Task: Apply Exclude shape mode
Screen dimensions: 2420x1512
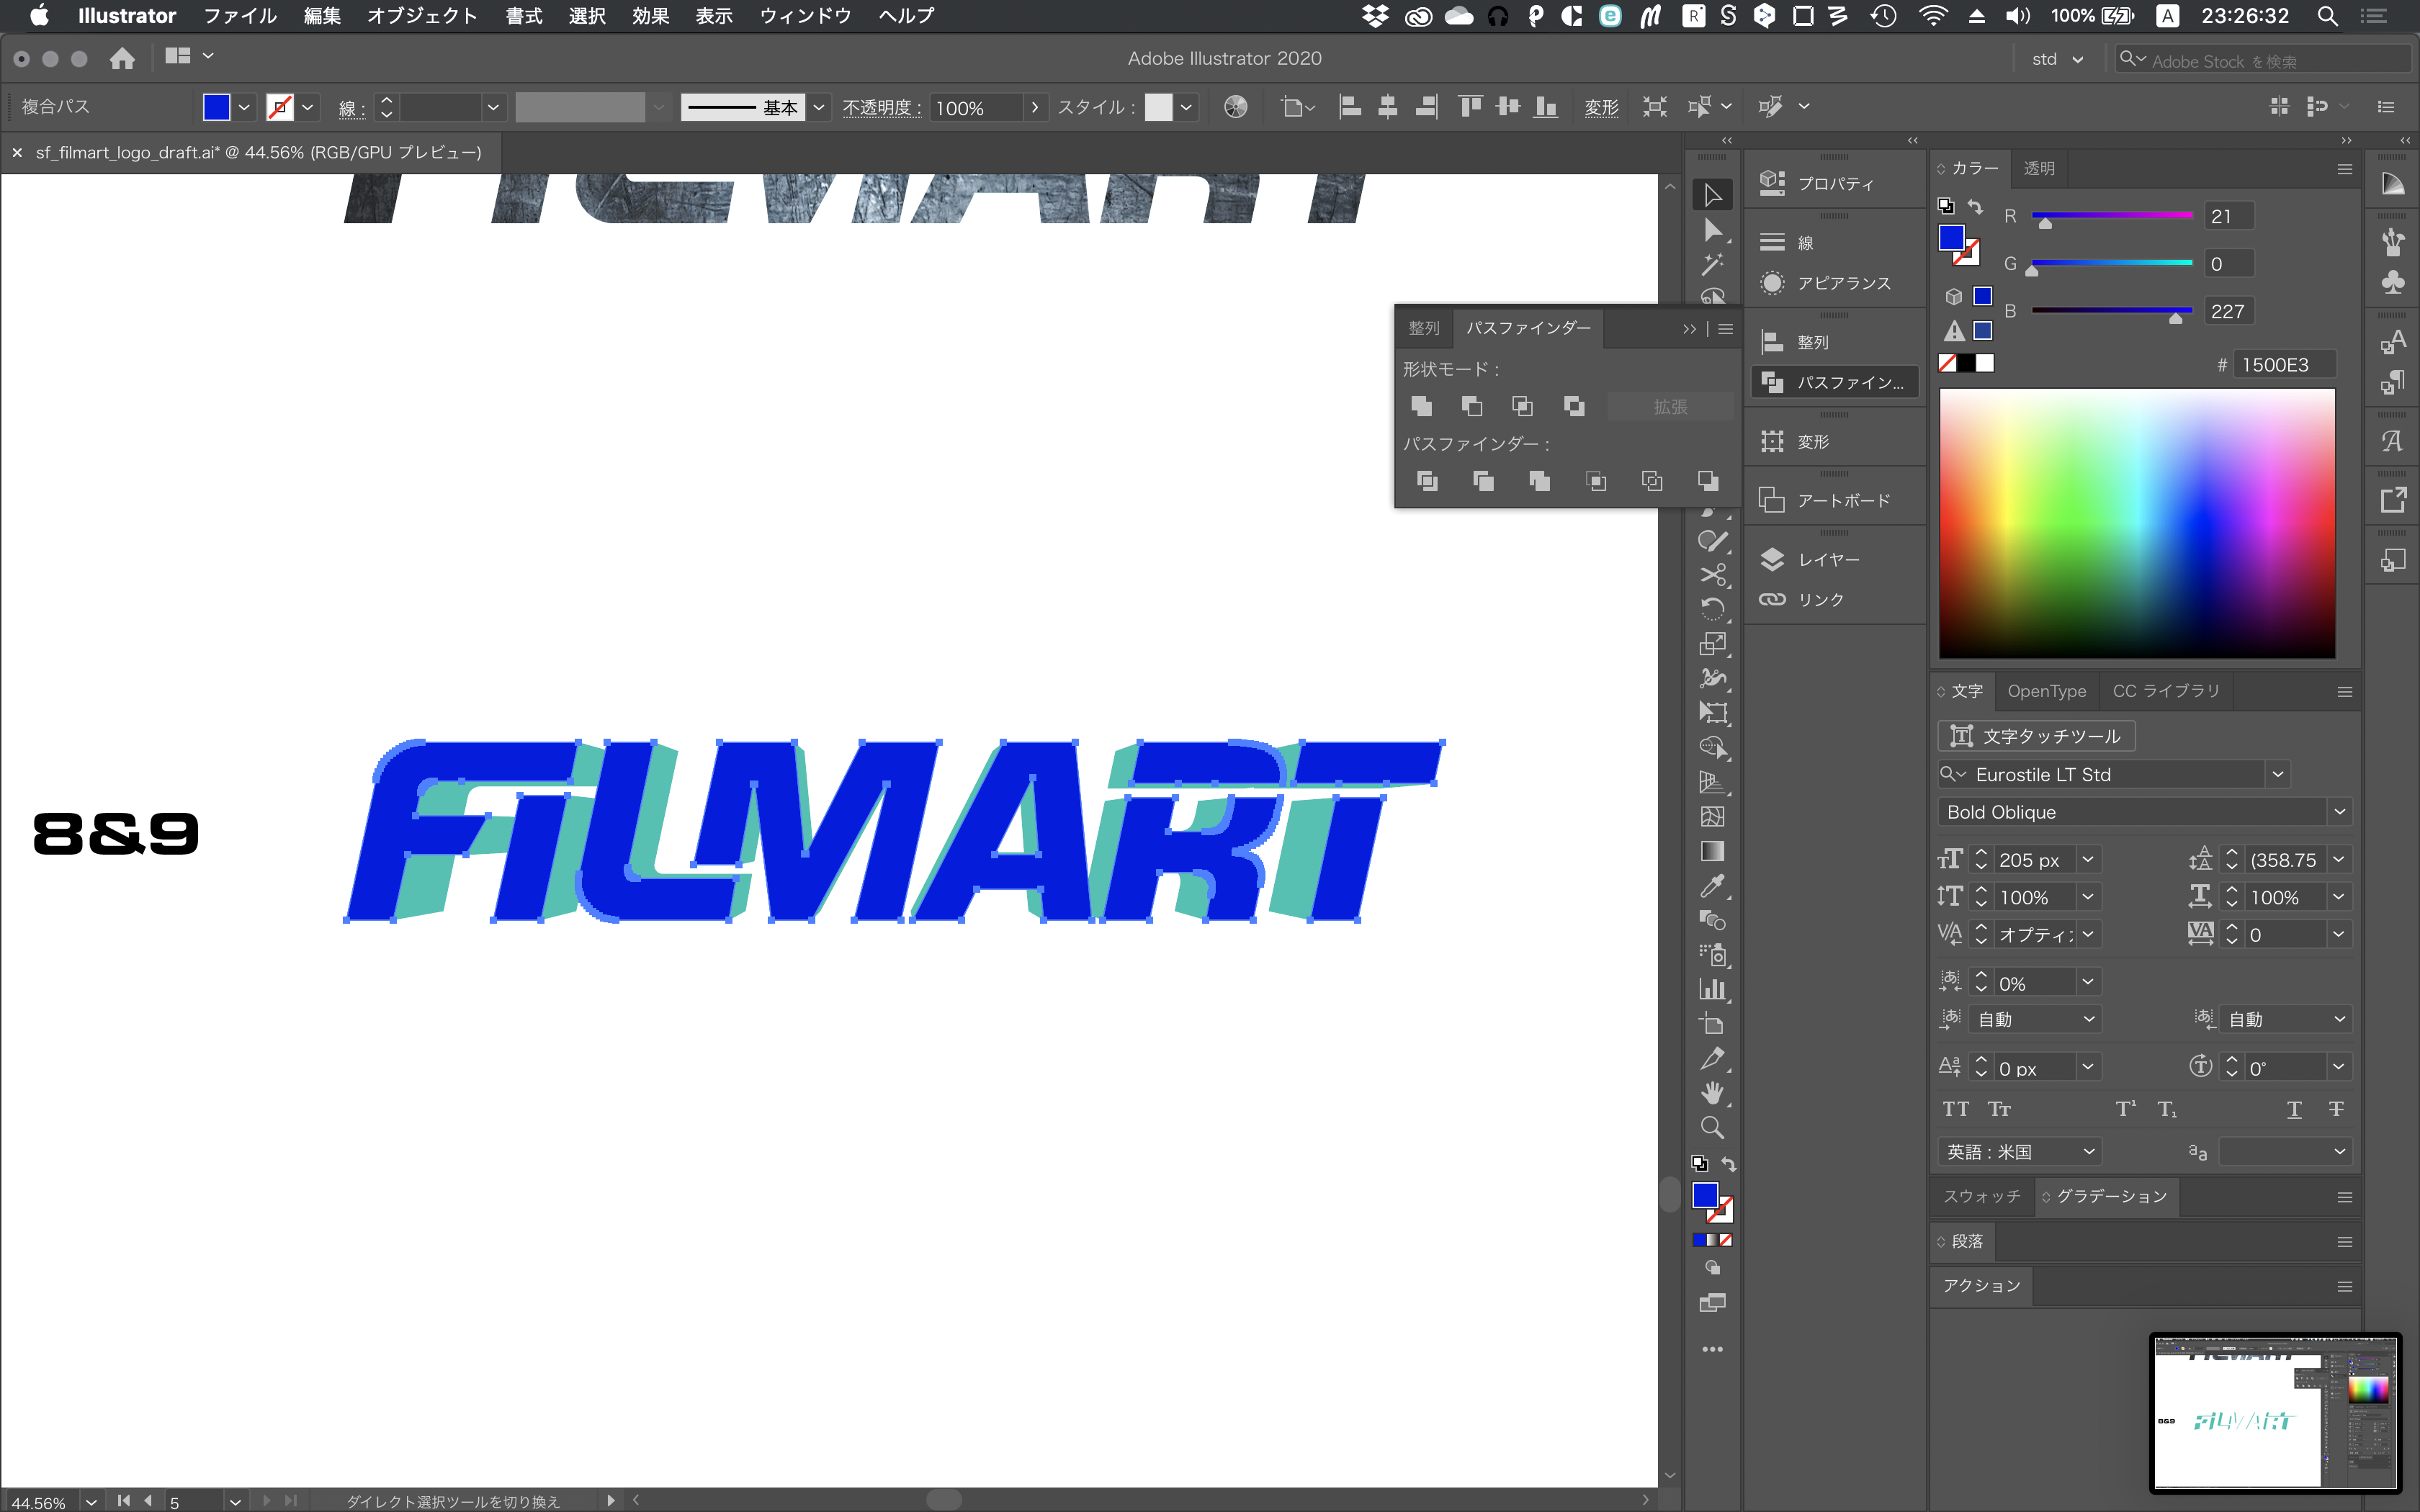Action: [1574, 406]
